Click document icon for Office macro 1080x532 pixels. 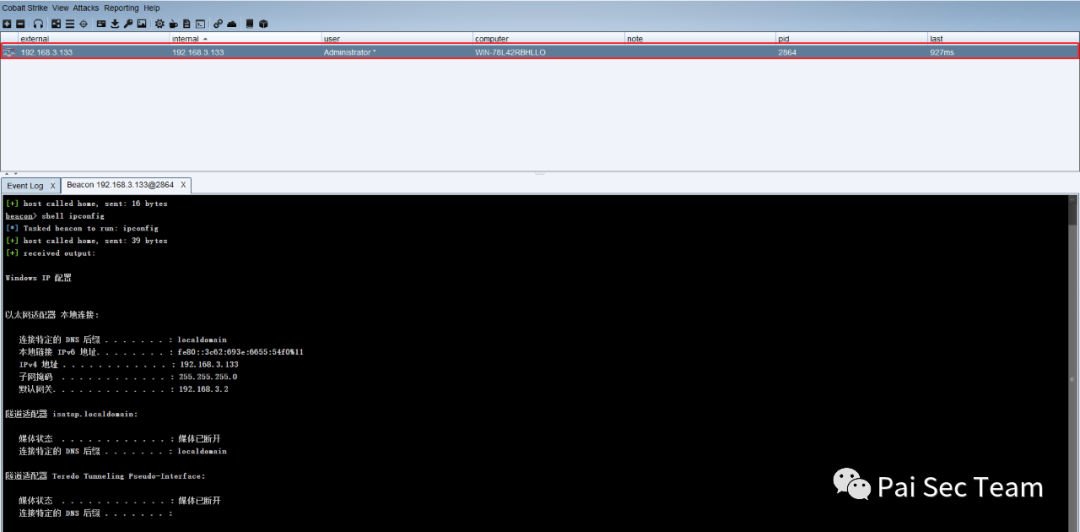[187, 23]
